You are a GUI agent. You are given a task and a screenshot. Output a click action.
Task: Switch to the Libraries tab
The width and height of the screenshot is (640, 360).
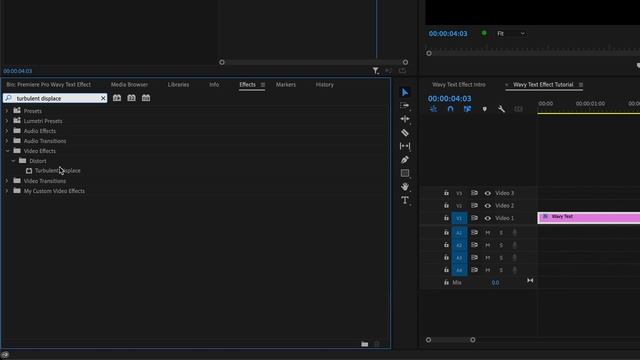tap(178, 84)
